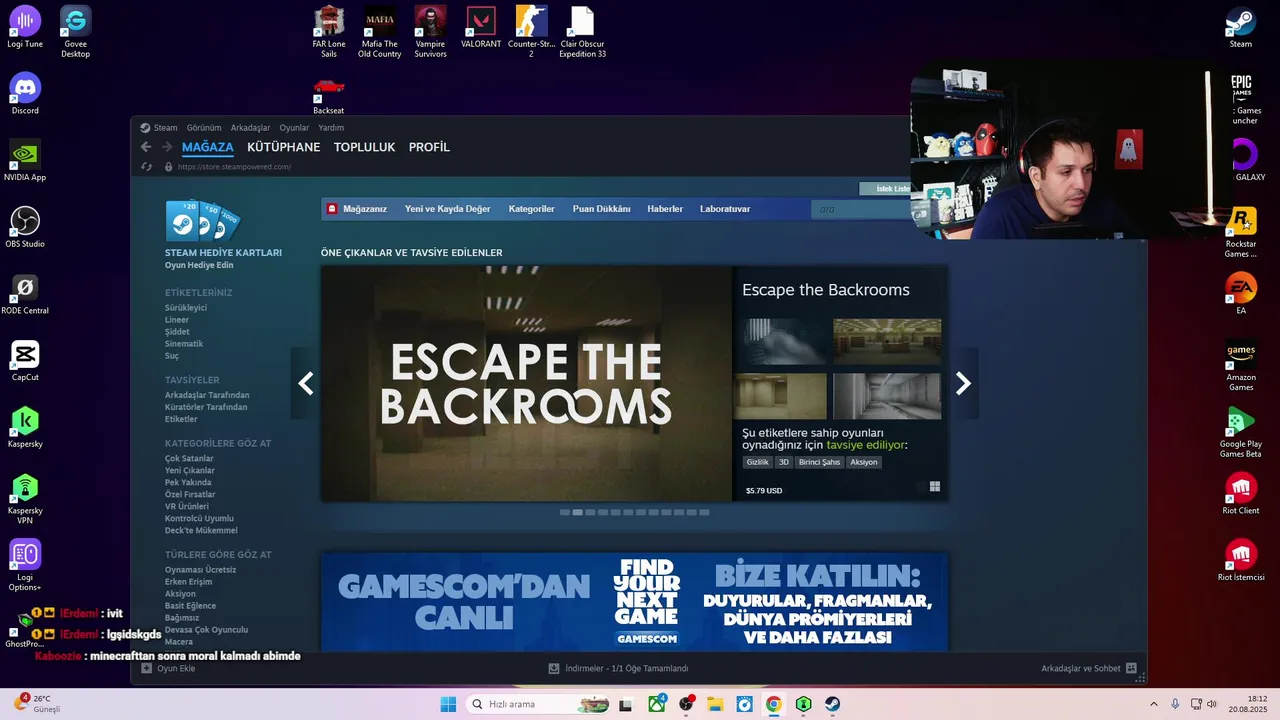The width and height of the screenshot is (1280, 720).
Task: Open Arkadaşlar Tarafından recommendations
Action: click(207, 395)
